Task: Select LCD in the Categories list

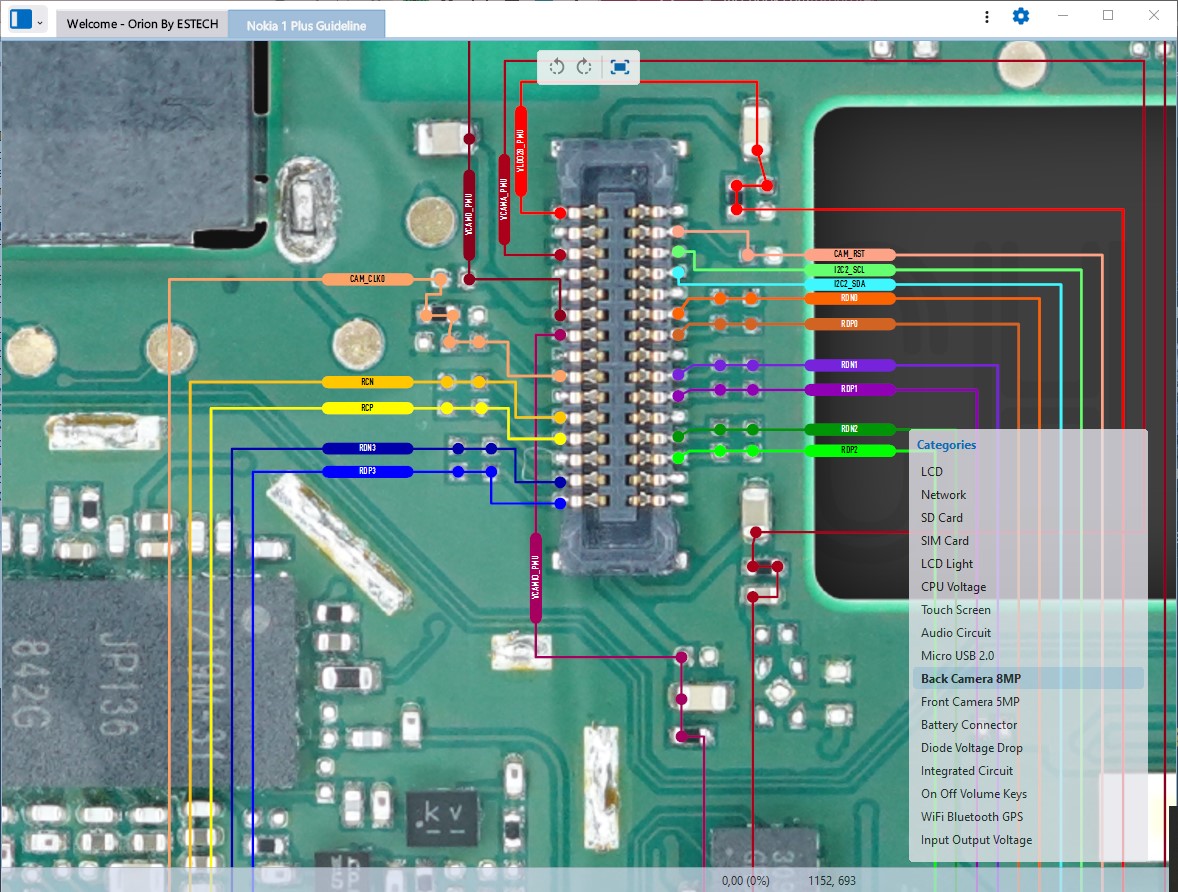Action: (931, 471)
